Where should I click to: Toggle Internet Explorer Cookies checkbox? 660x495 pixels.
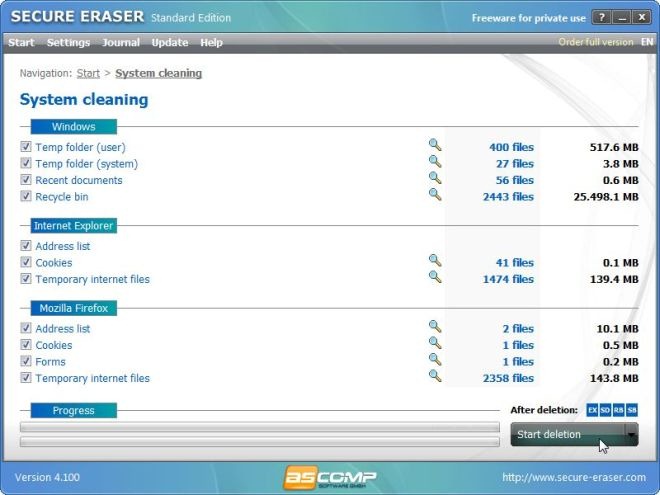[26, 262]
